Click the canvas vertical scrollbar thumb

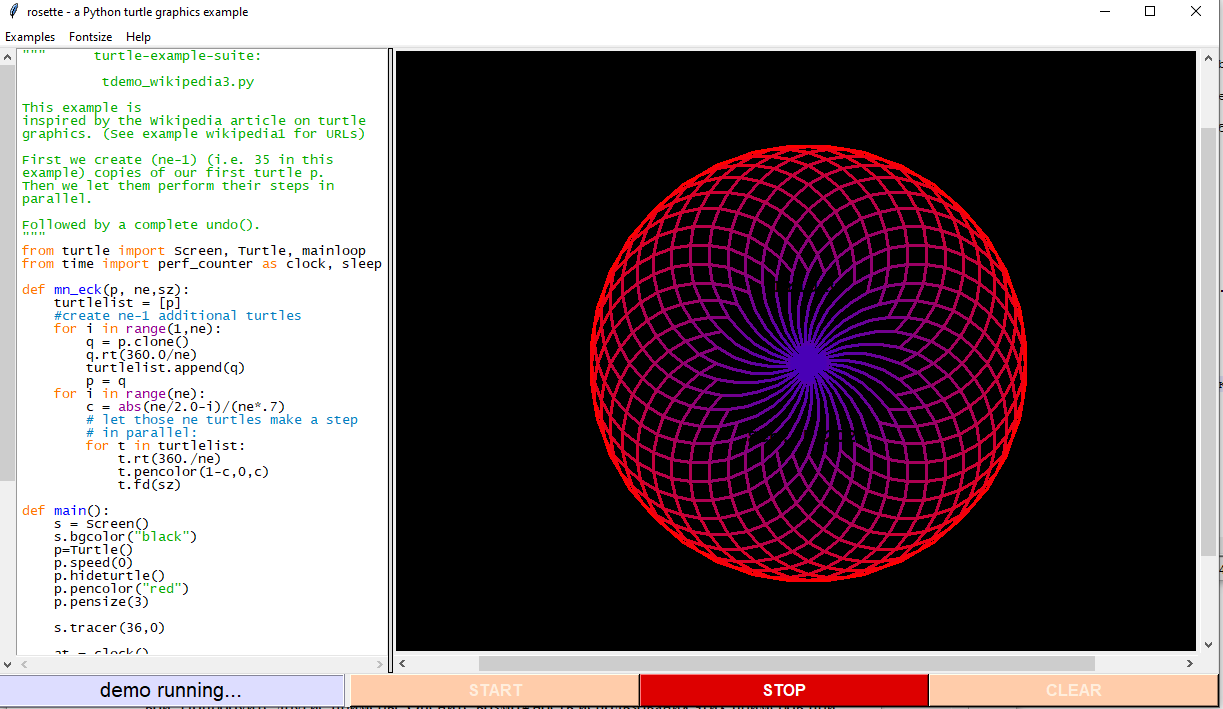pos(1208,340)
